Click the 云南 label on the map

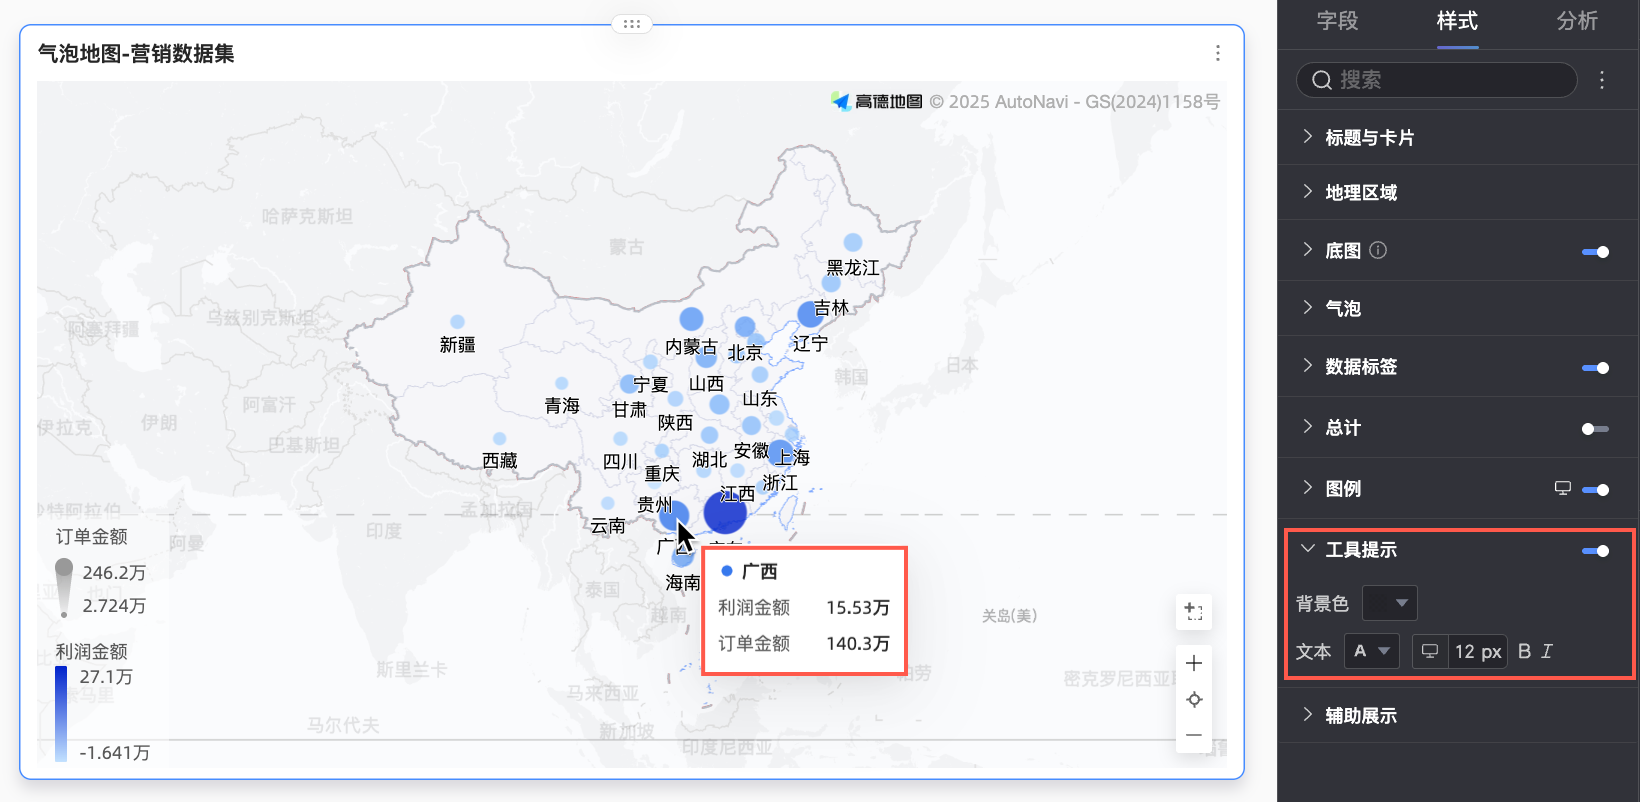tap(607, 526)
